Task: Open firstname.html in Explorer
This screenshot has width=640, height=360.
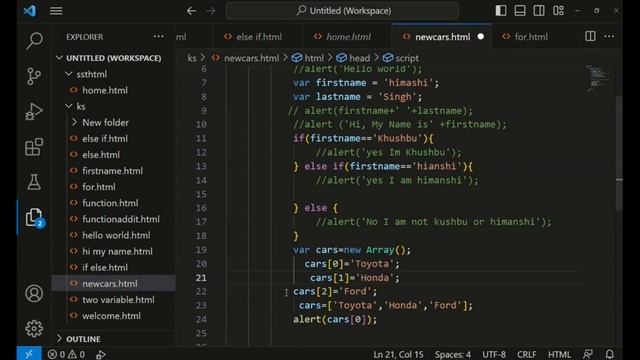Action: pyautogui.click(x=114, y=171)
